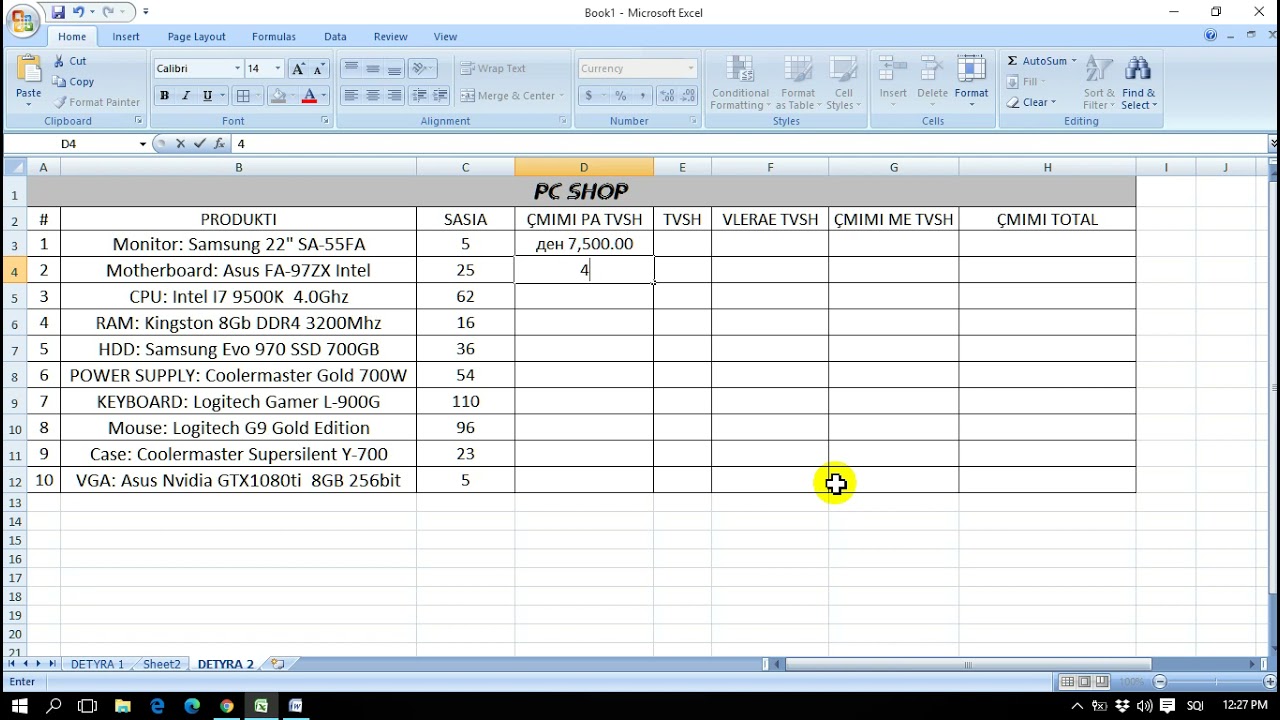Click the Paste button
Image resolution: width=1280 pixels, height=720 pixels.
(x=29, y=80)
